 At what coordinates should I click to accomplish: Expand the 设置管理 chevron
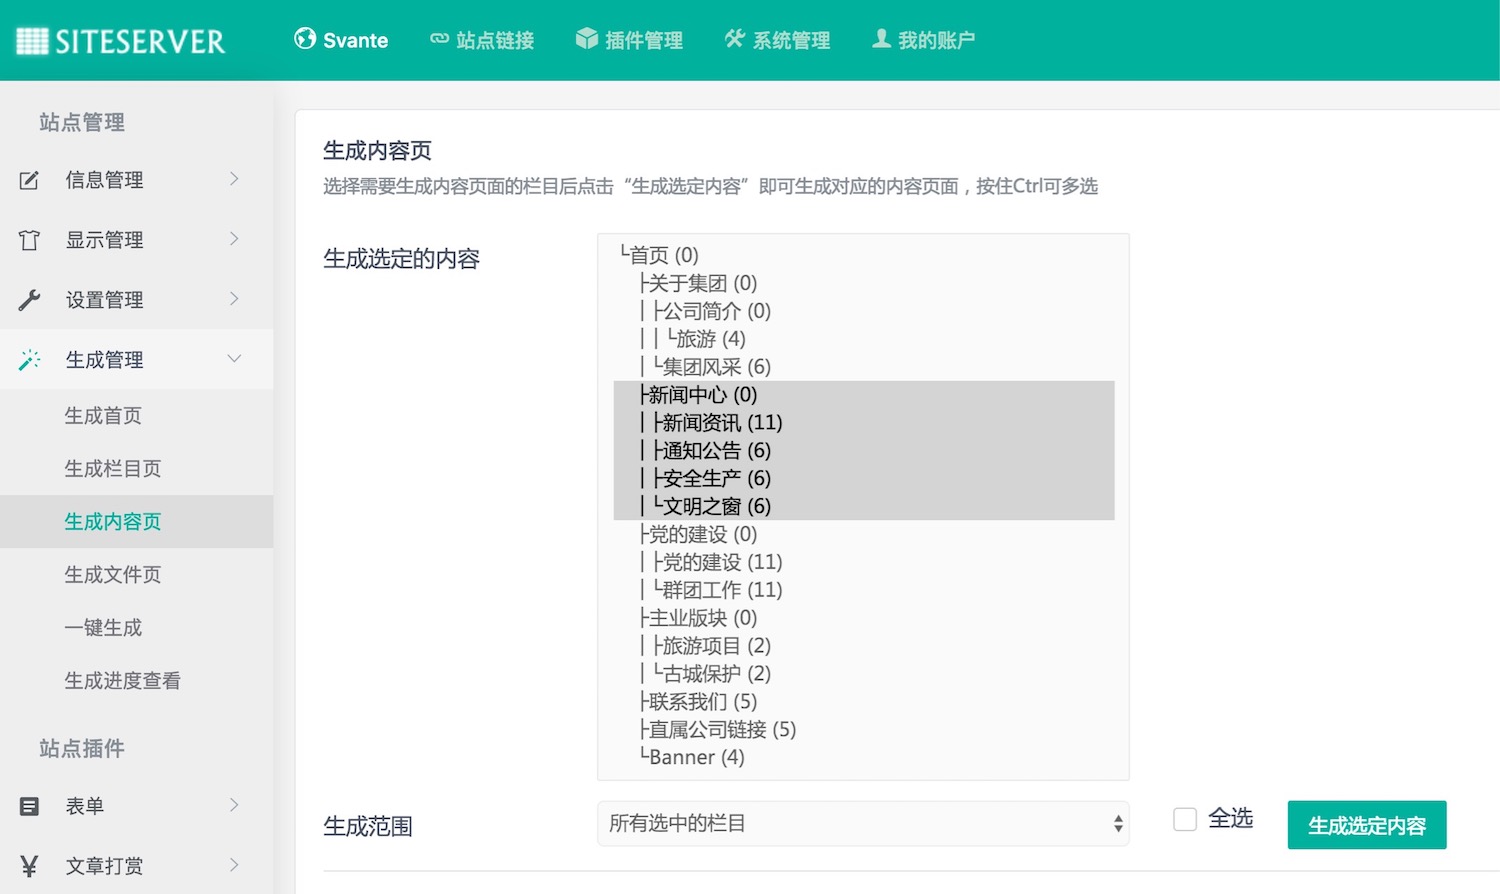point(234,299)
